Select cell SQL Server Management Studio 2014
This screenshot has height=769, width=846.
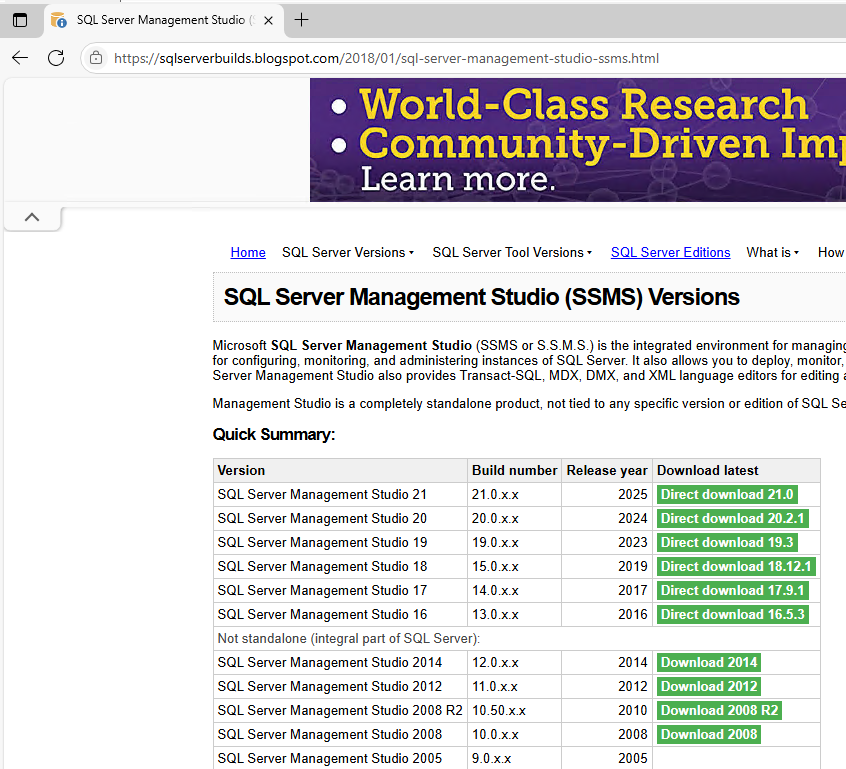click(x=340, y=663)
